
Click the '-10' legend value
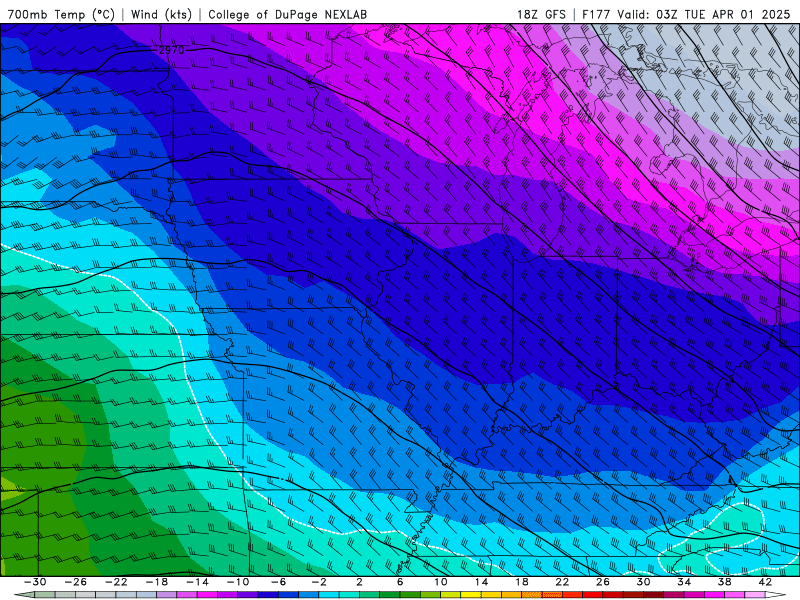(237, 582)
